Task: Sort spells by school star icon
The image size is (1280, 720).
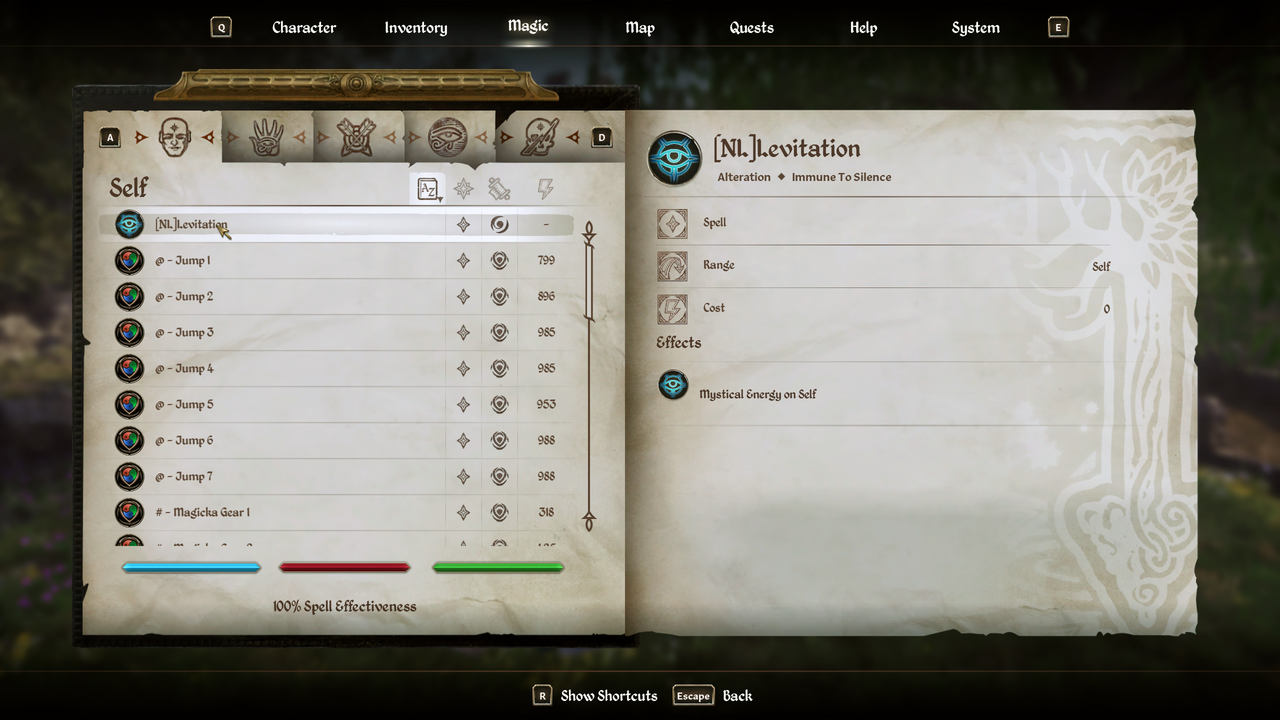Action: [x=463, y=188]
